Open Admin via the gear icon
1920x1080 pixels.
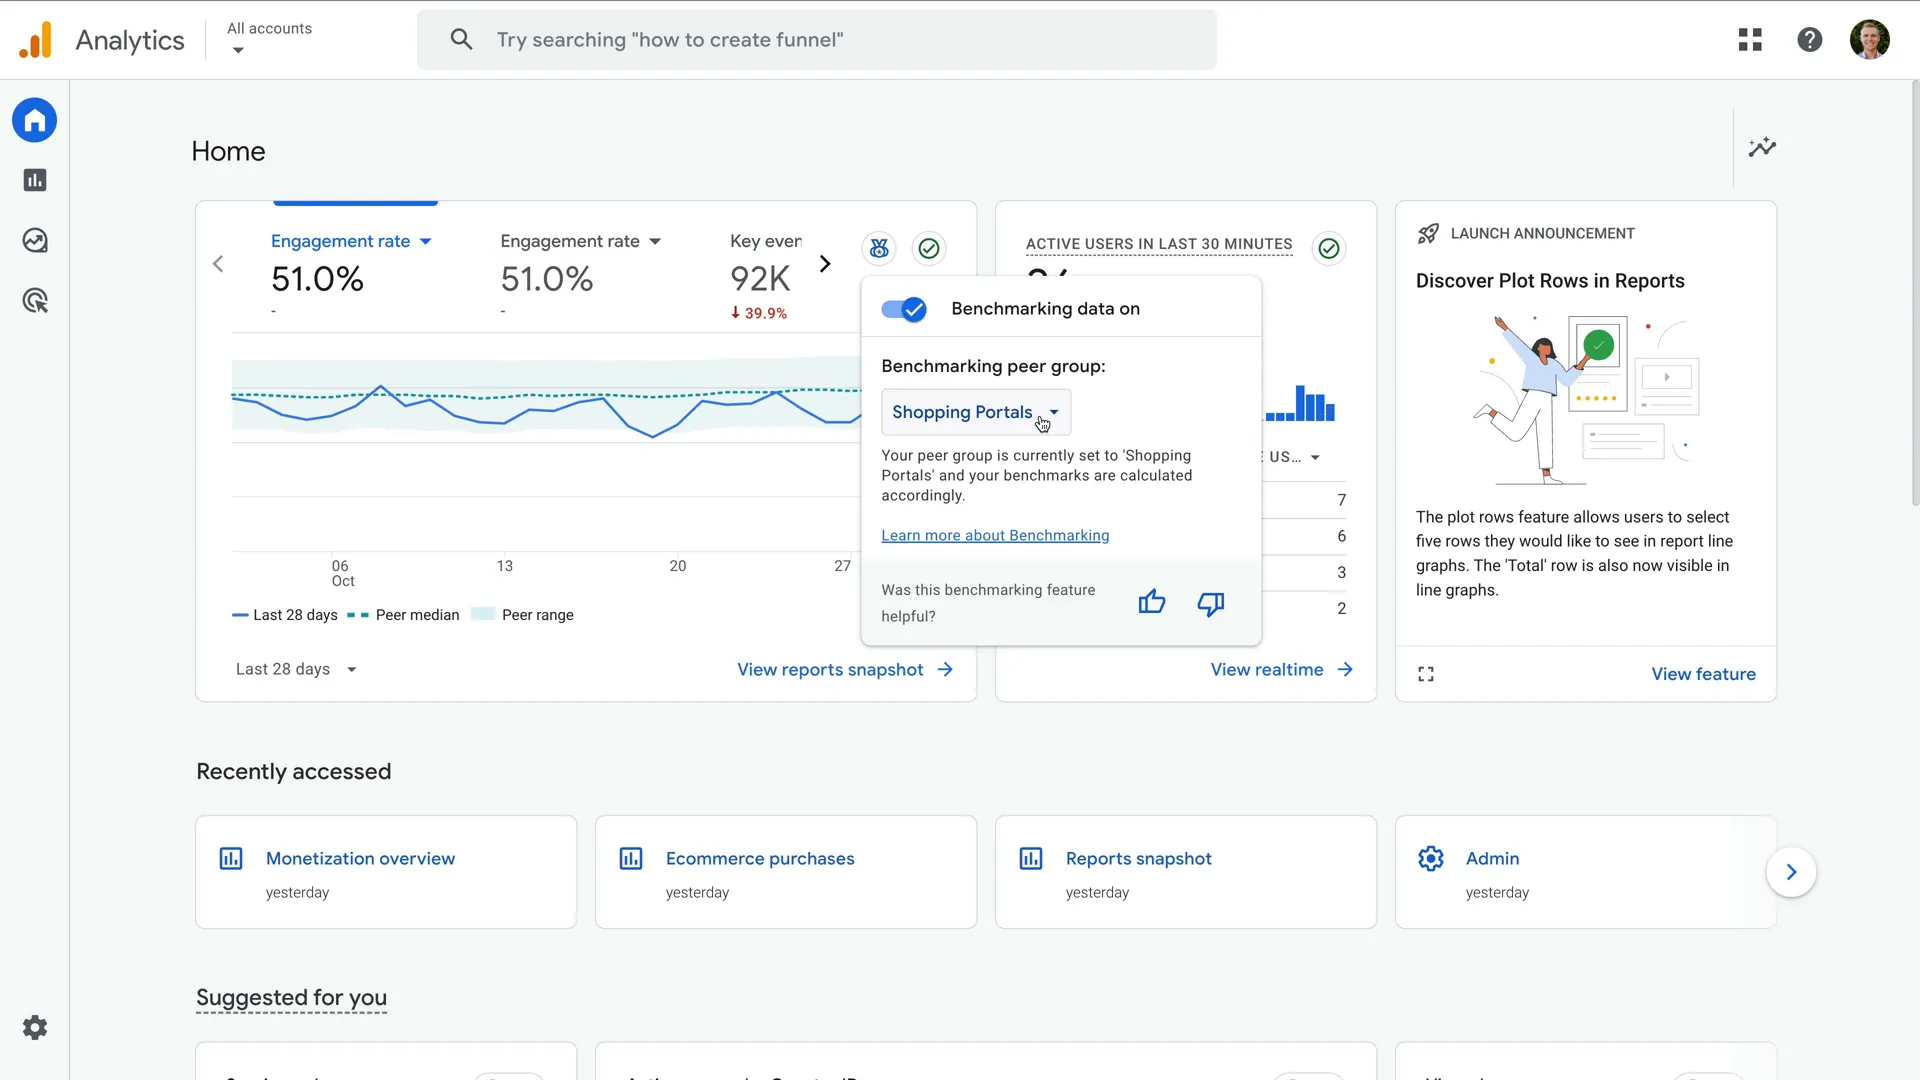pyautogui.click(x=35, y=1027)
